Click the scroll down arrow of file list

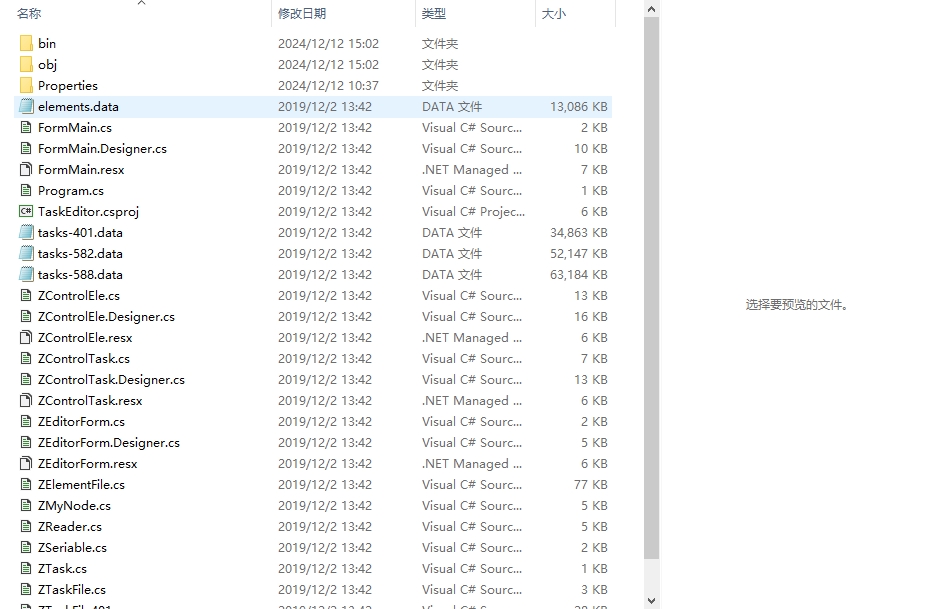point(651,601)
